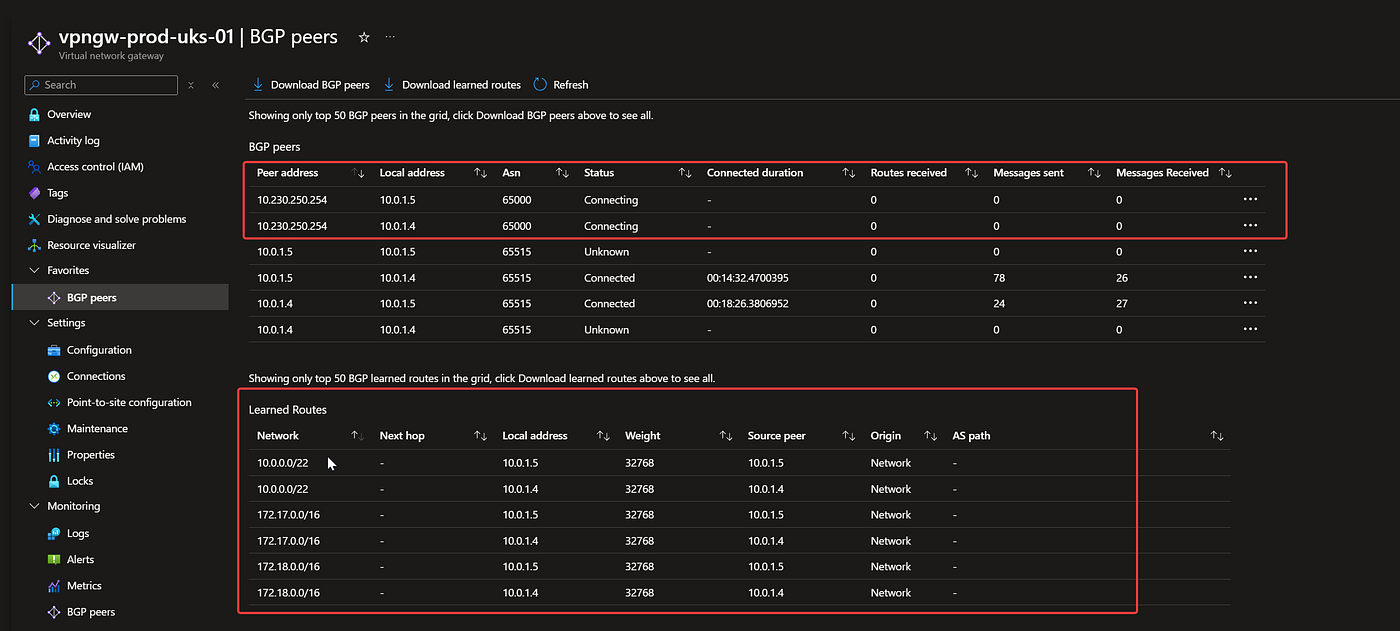This screenshot has height=631, width=1400.
Task: Sort learned routes by Next hop
Action: click(x=481, y=436)
